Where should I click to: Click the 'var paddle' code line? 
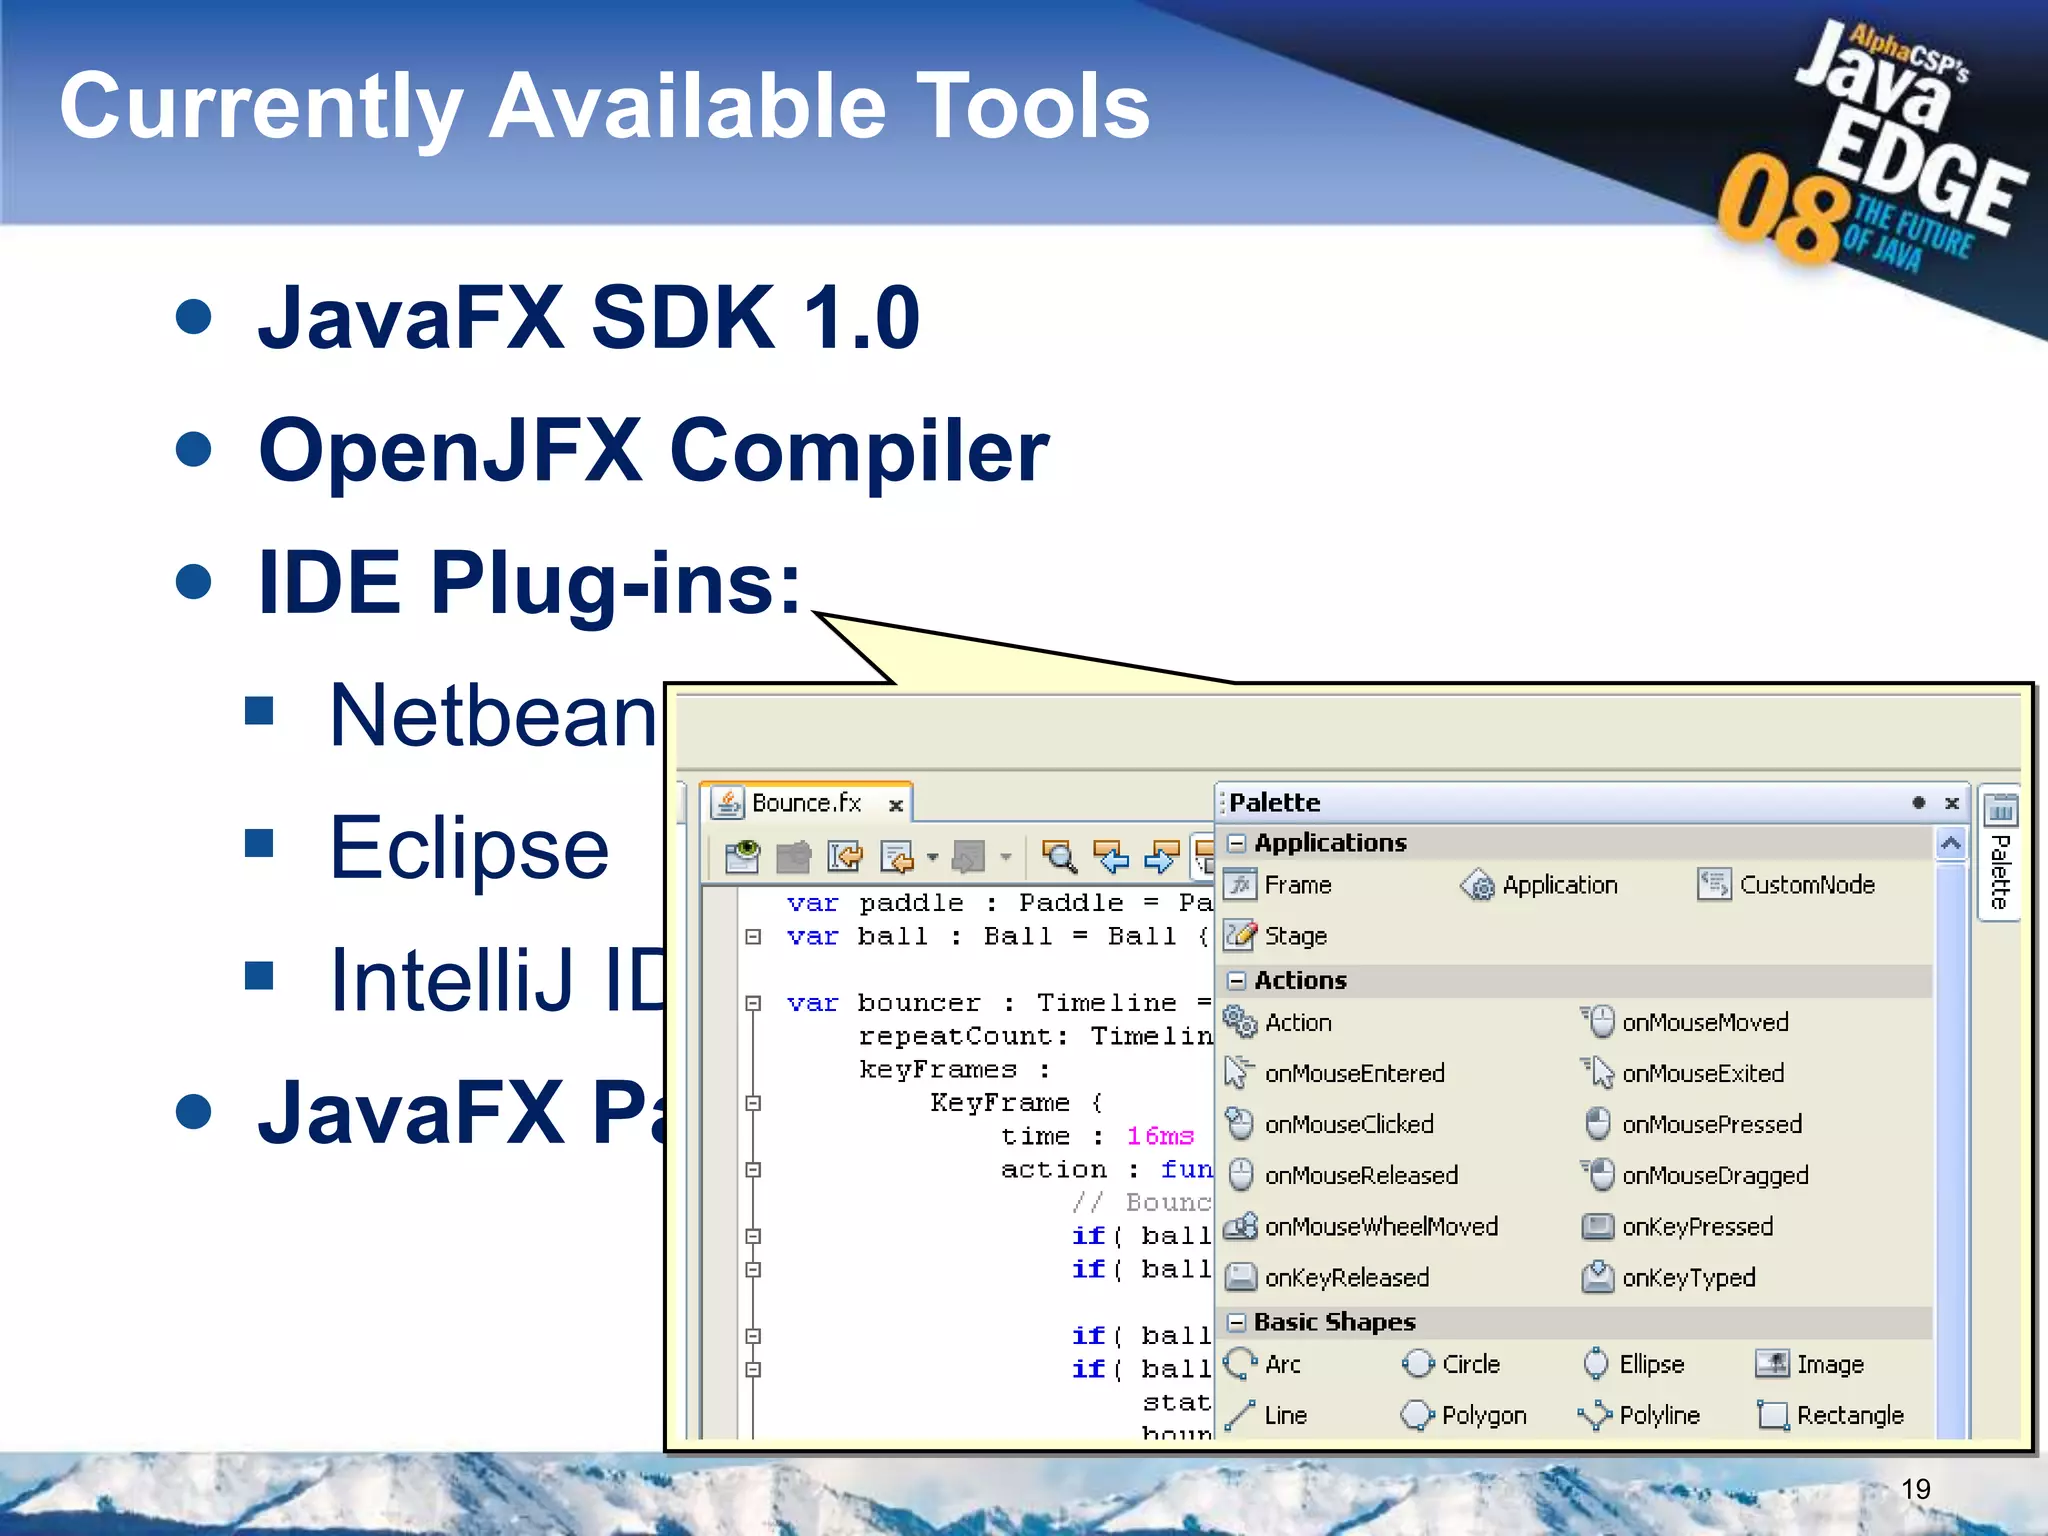coord(999,903)
